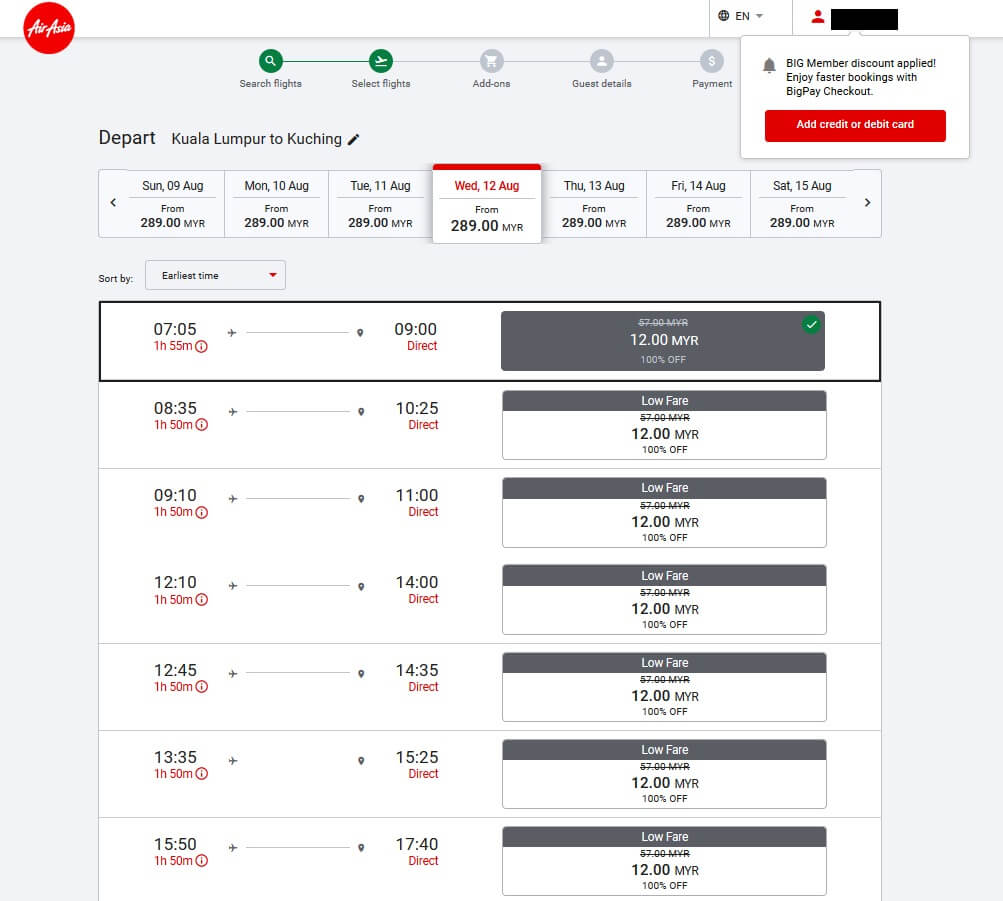Click the Guest details step label
This screenshot has width=1003, height=901.
(x=601, y=84)
